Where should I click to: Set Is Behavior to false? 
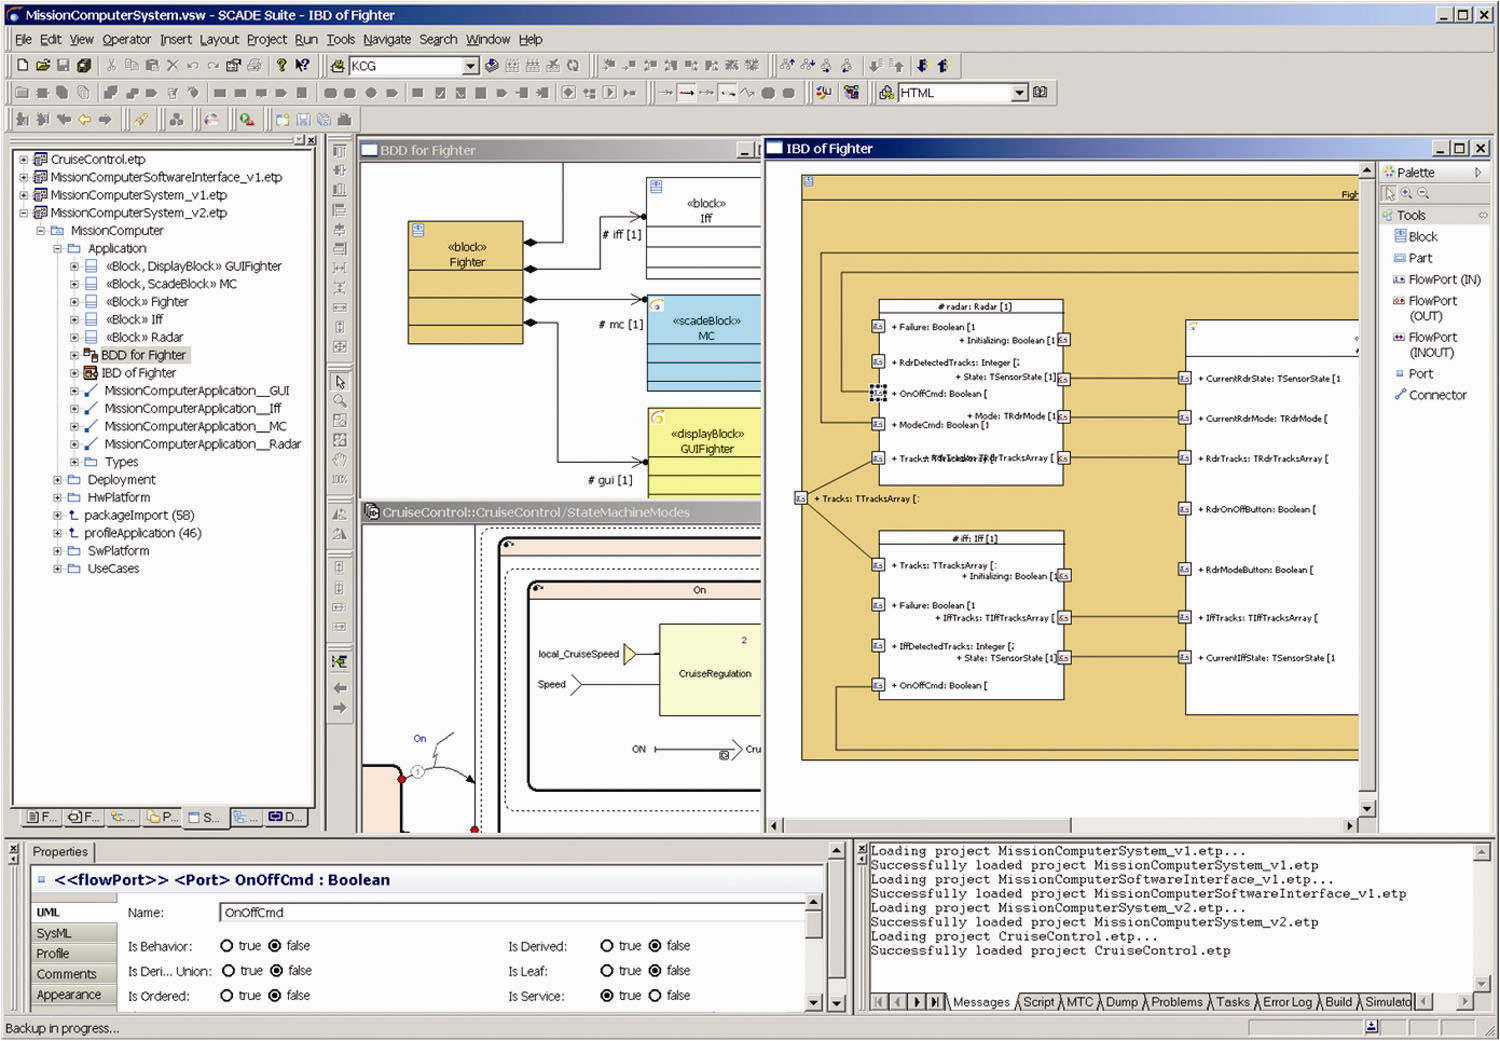pos(275,946)
